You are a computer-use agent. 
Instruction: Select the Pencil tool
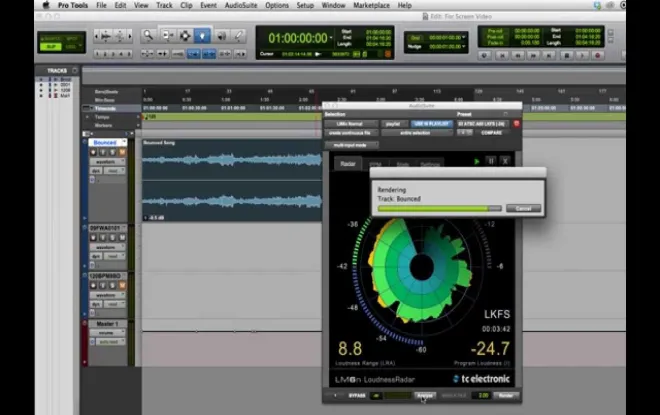click(x=238, y=36)
